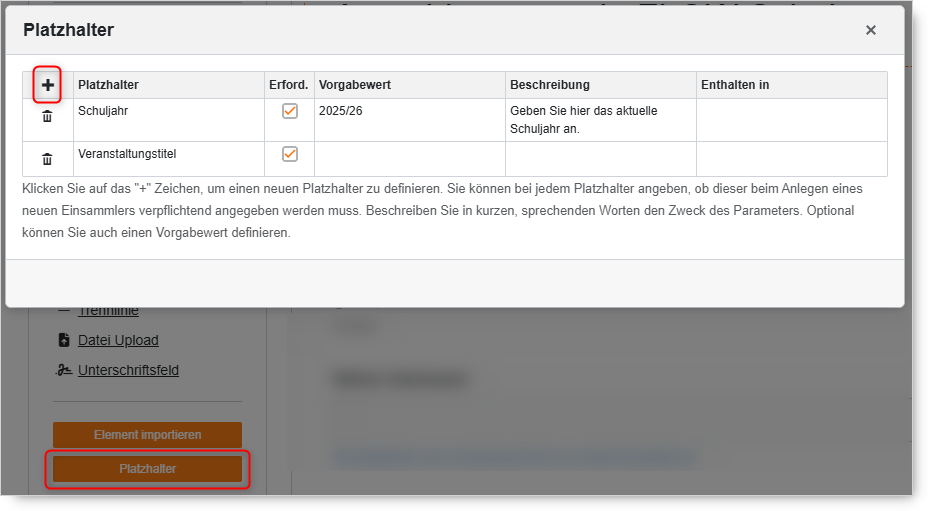928x511 pixels.
Task: Select the Schuljahr placeholder name cell
Action: (x=168, y=119)
